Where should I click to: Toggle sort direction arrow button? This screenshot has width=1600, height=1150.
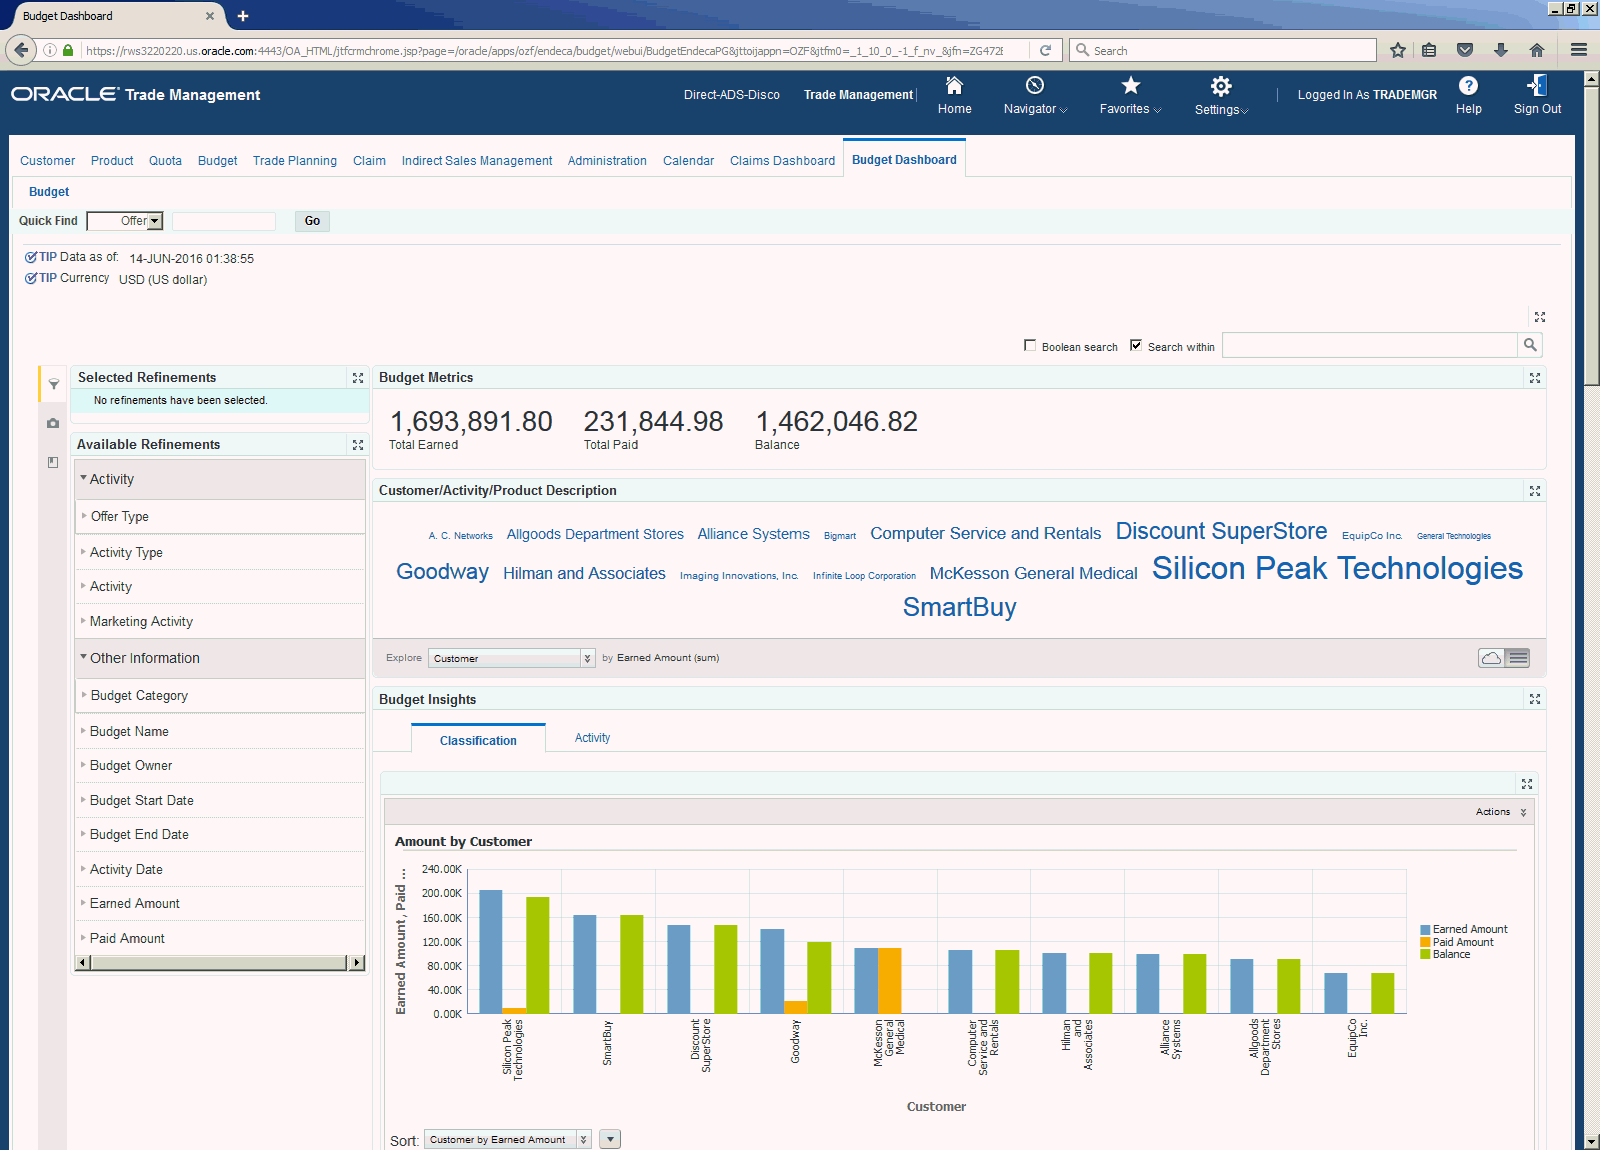coord(610,1139)
